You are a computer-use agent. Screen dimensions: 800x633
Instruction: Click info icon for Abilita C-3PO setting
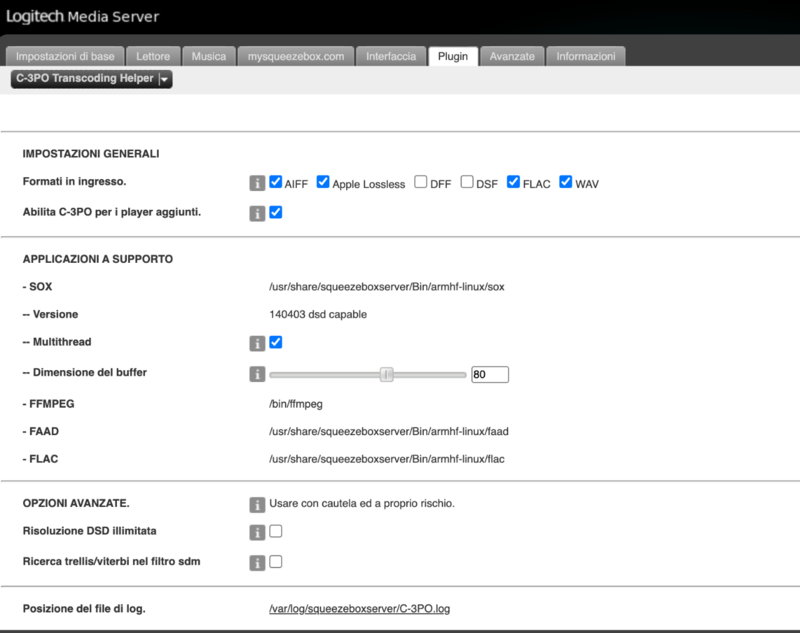click(x=257, y=213)
